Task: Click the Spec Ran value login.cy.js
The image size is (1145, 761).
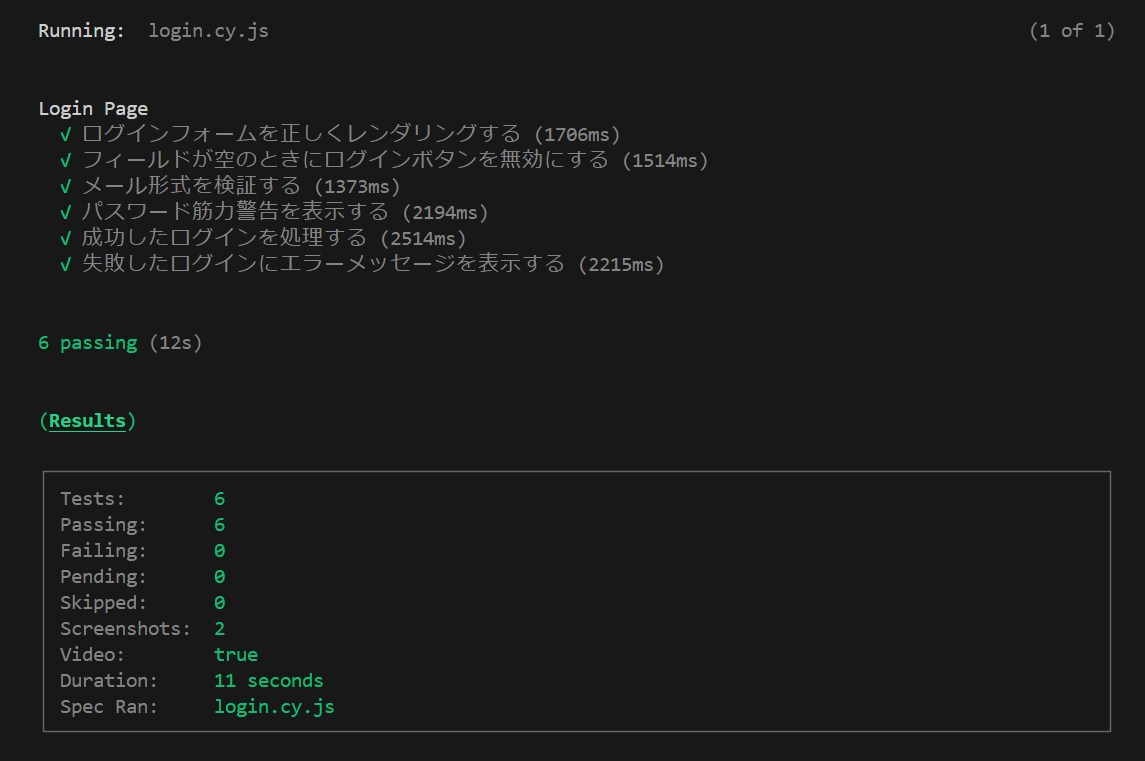Action: tap(274, 707)
